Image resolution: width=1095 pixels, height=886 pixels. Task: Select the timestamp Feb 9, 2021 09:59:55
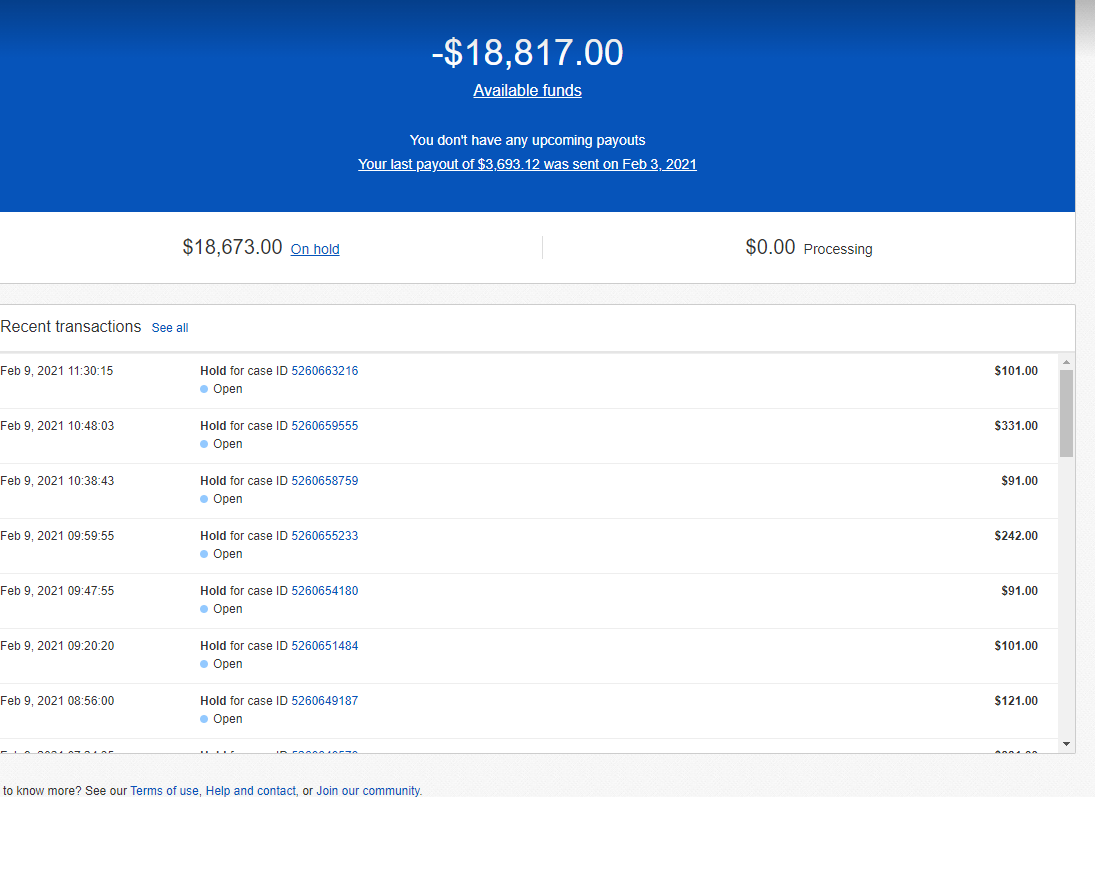coord(57,536)
